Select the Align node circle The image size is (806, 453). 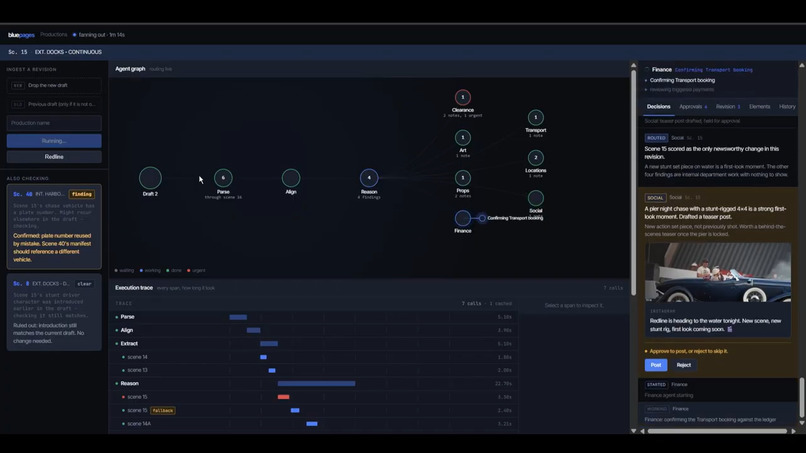[291, 178]
